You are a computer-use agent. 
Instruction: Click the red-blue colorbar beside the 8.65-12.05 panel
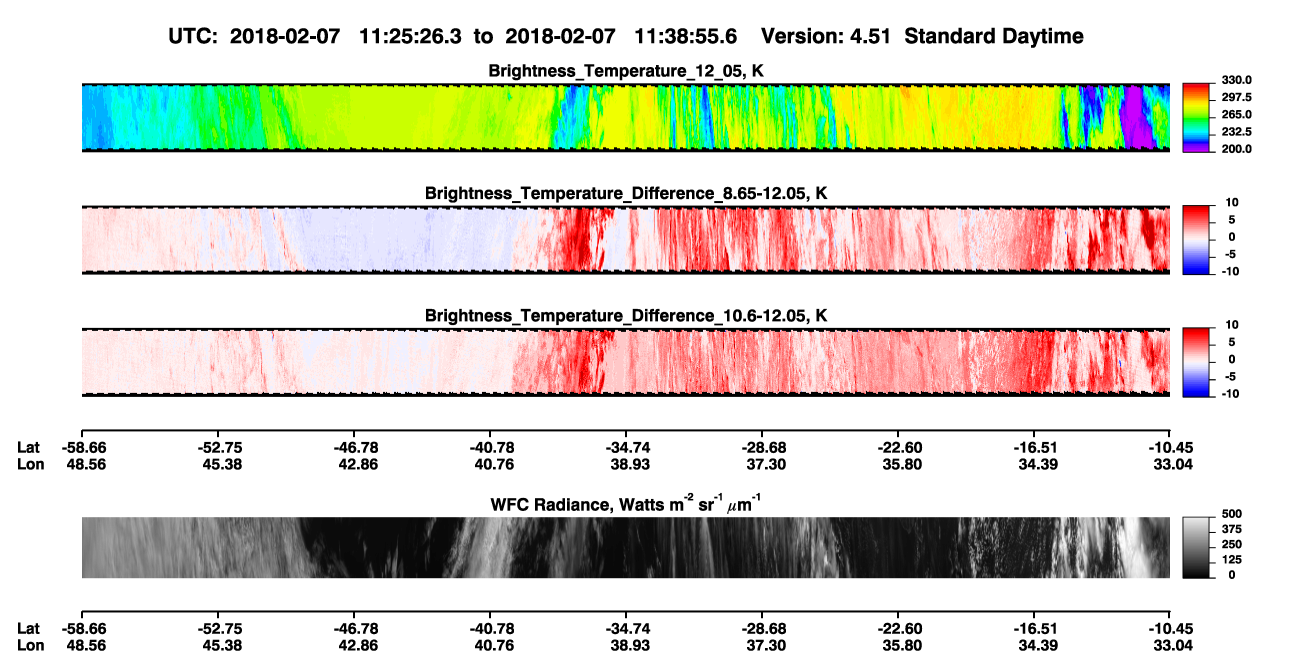1194,240
